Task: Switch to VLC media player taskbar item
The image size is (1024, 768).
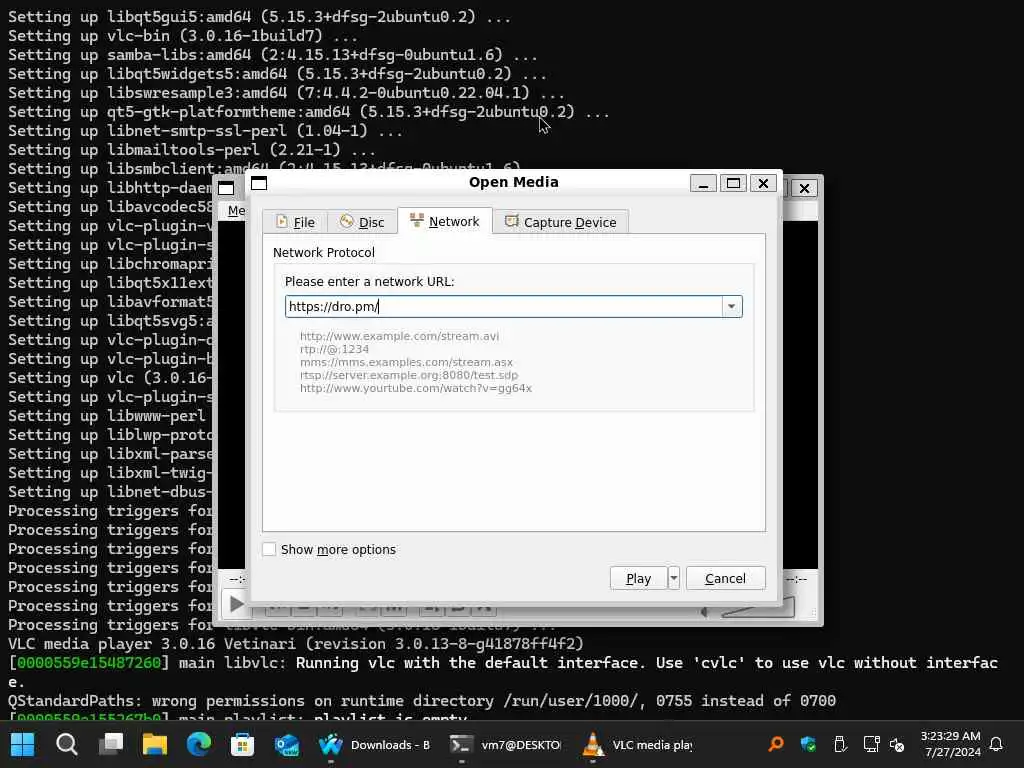Action: pos(638,744)
